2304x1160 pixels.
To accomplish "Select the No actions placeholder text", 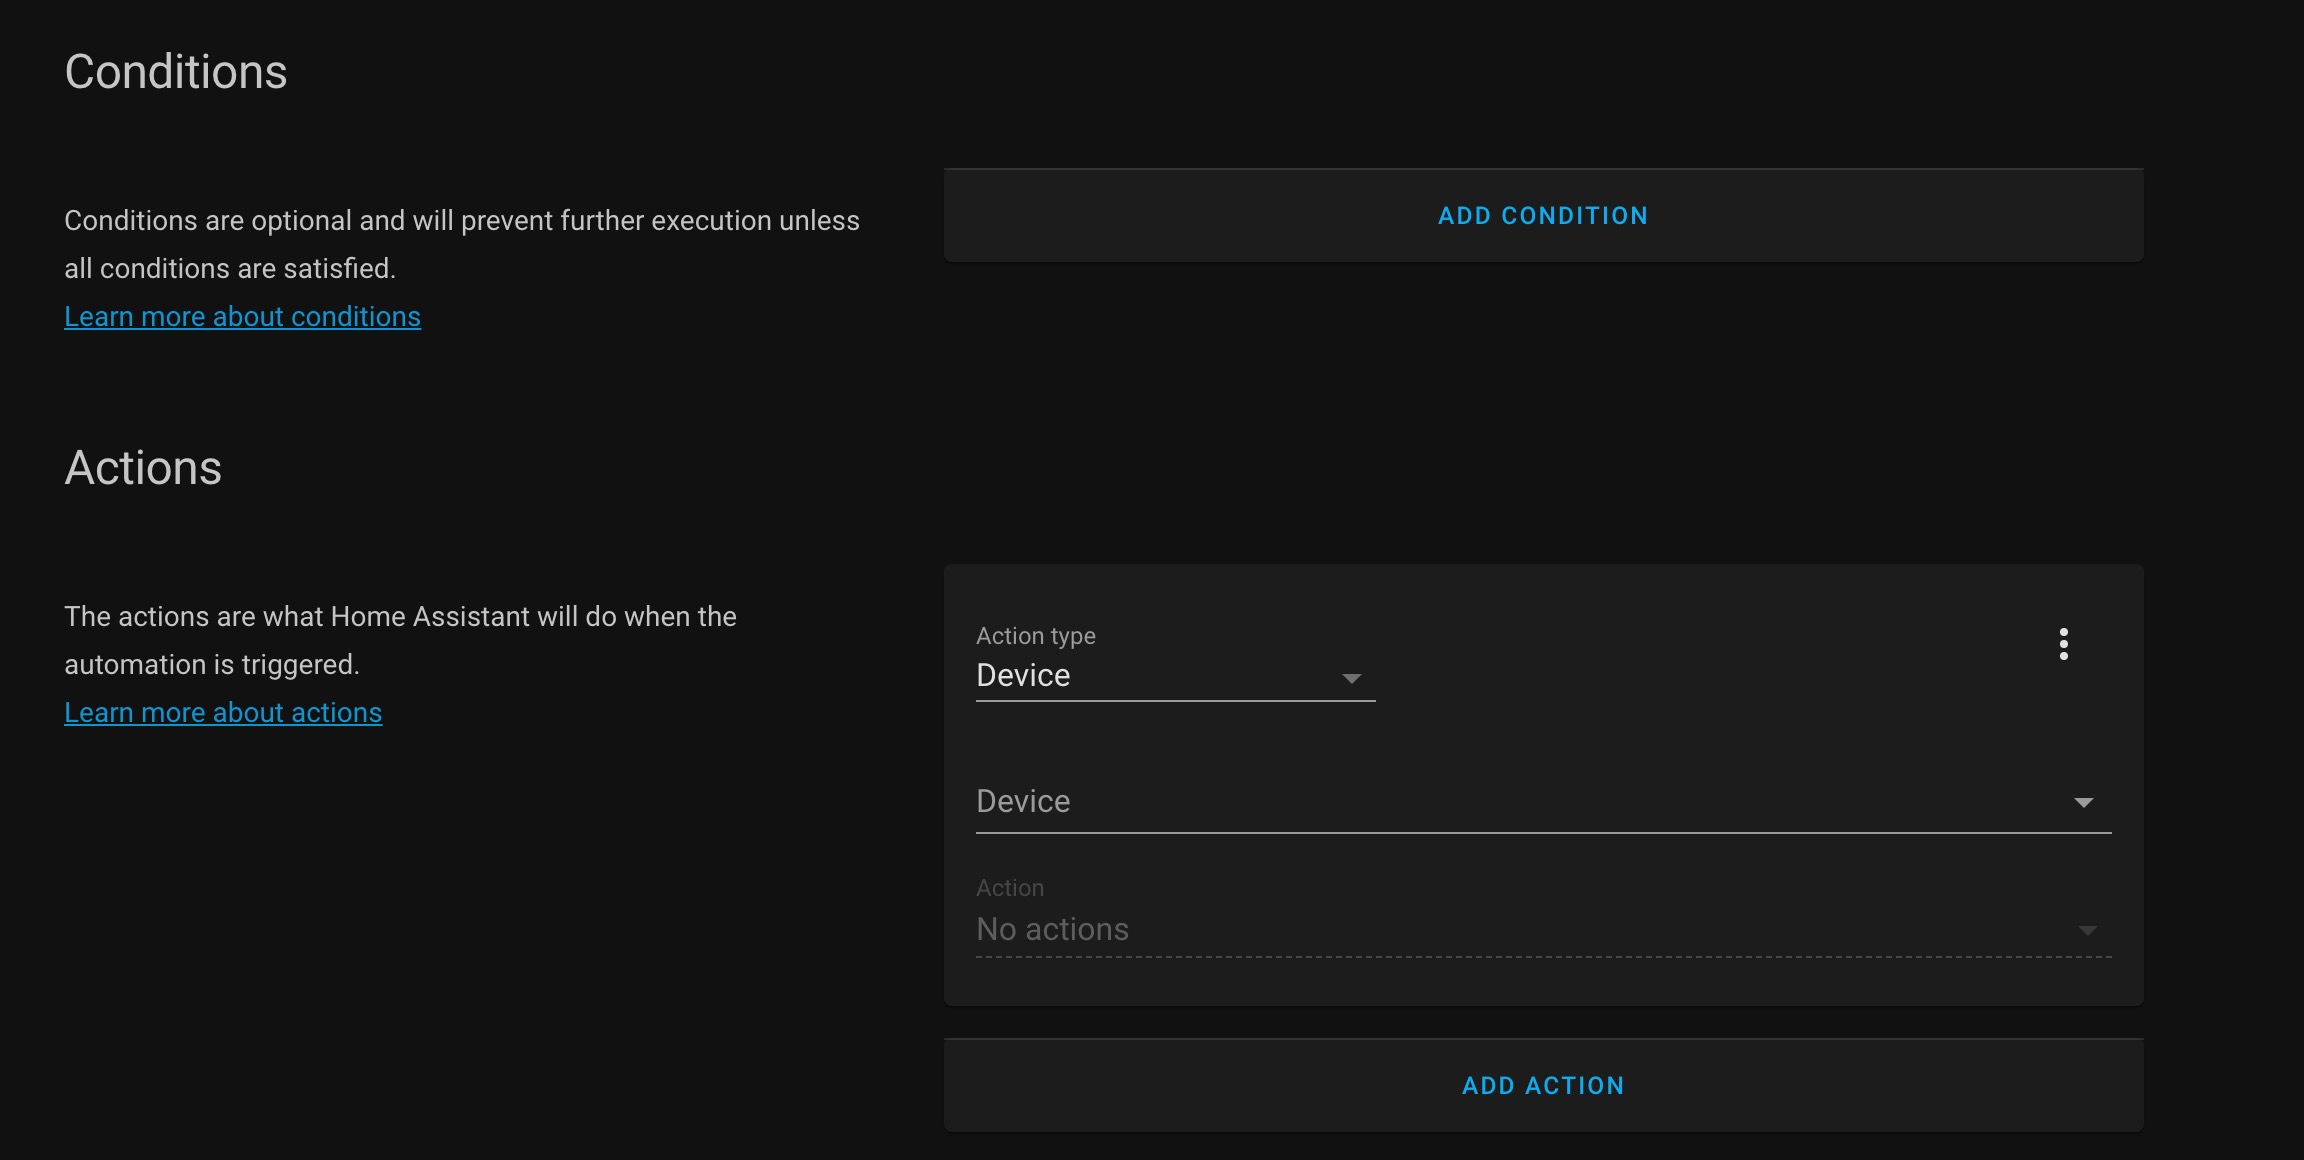I will (x=1052, y=929).
